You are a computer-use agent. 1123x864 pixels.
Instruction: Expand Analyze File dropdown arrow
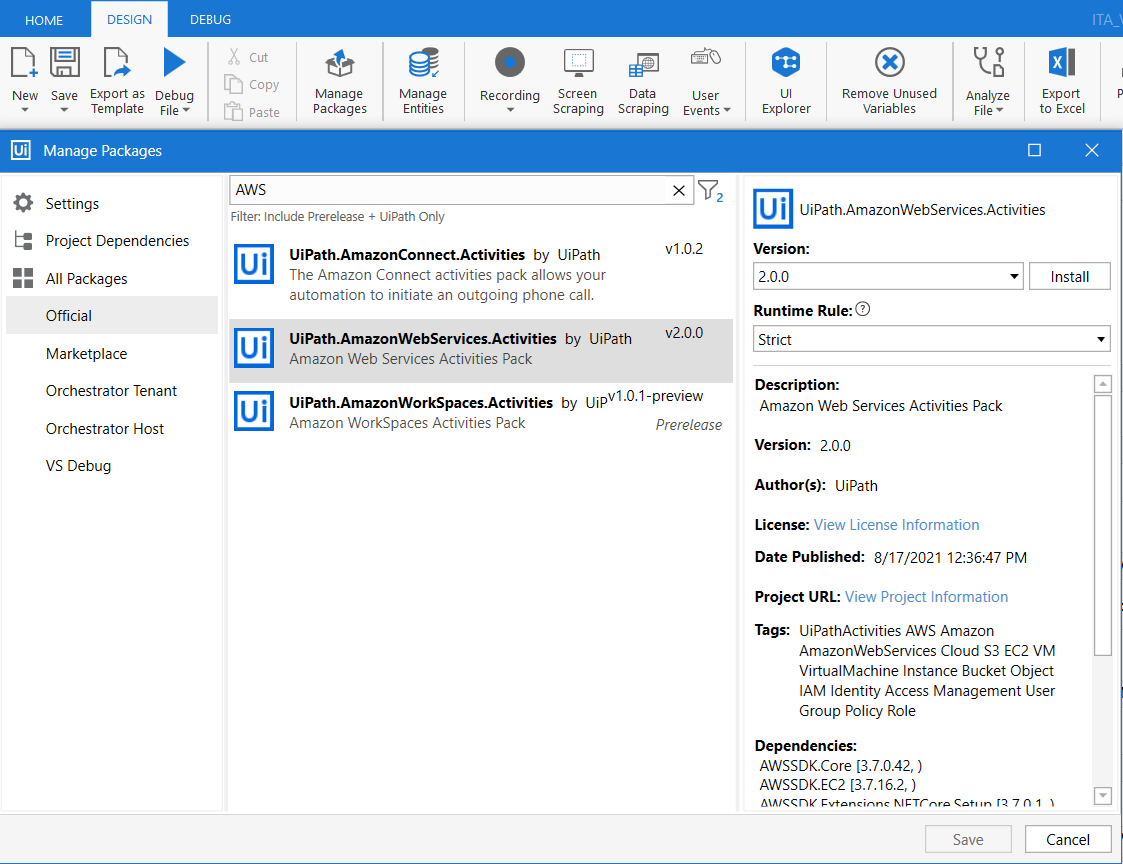pyautogui.click(x=1000, y=110)
